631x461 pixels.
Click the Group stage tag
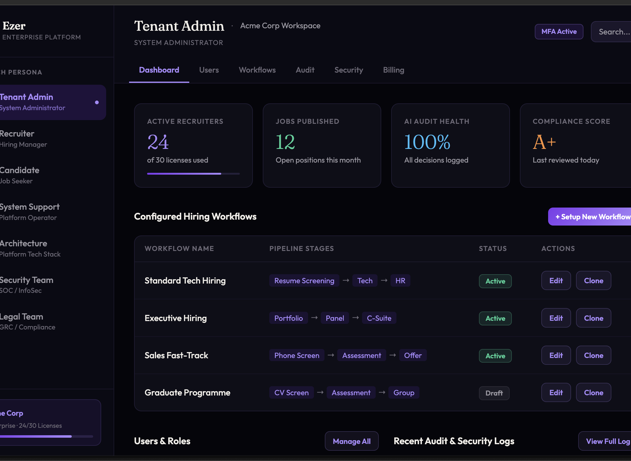(404, 393)
